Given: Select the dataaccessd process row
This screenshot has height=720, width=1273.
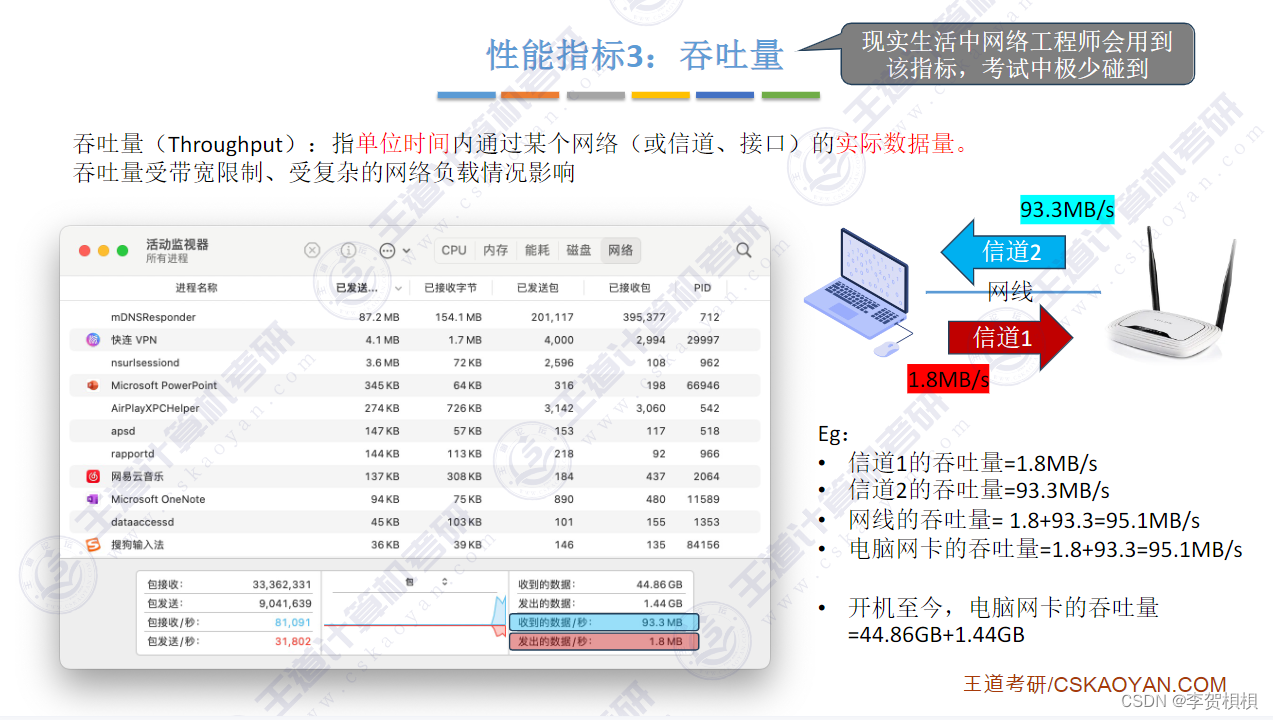Looking at the screenshot, I should click(415, 522).
